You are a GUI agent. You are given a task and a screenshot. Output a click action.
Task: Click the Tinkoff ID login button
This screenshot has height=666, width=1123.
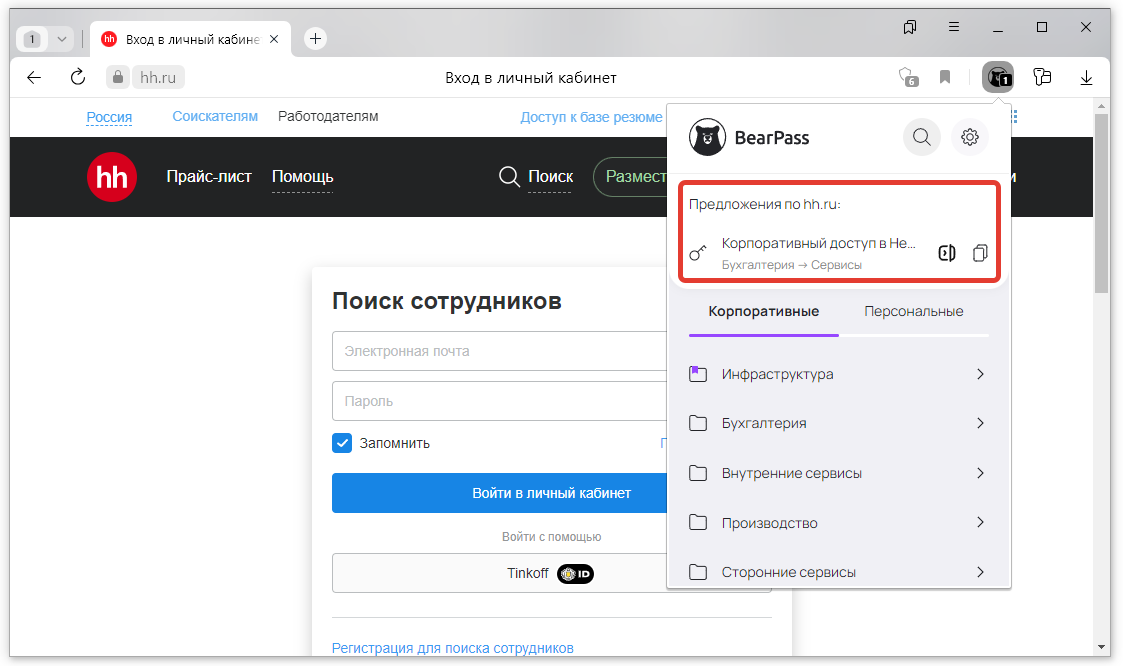500,574
